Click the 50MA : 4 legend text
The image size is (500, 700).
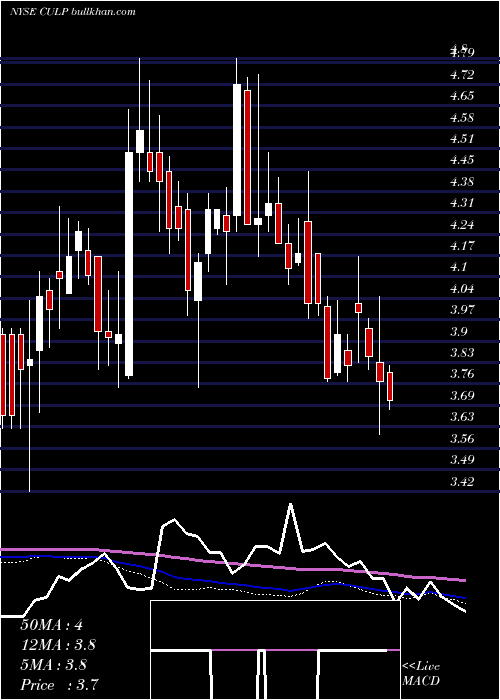point(52,625)
